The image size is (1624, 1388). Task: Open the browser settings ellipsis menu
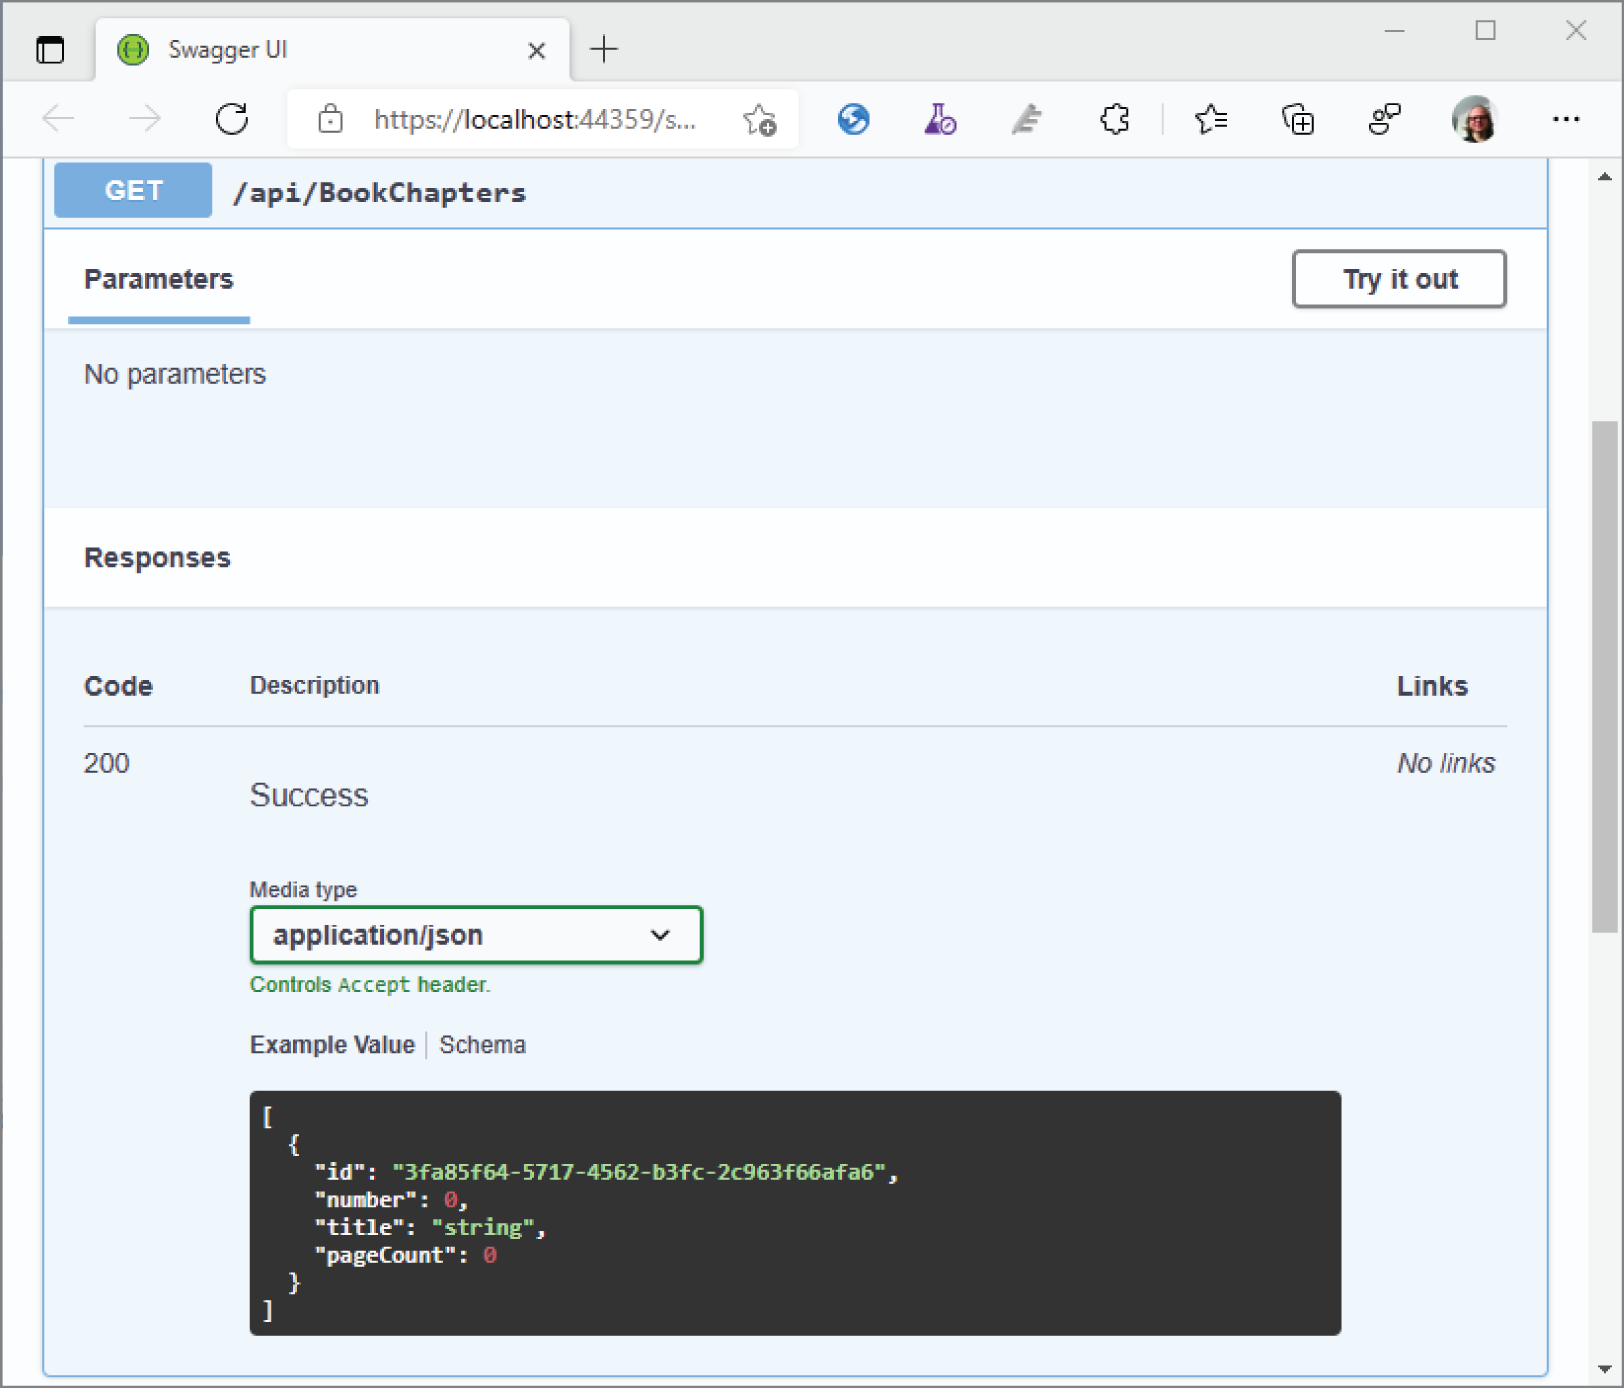pyautogui.click(x=1566, y=119)
